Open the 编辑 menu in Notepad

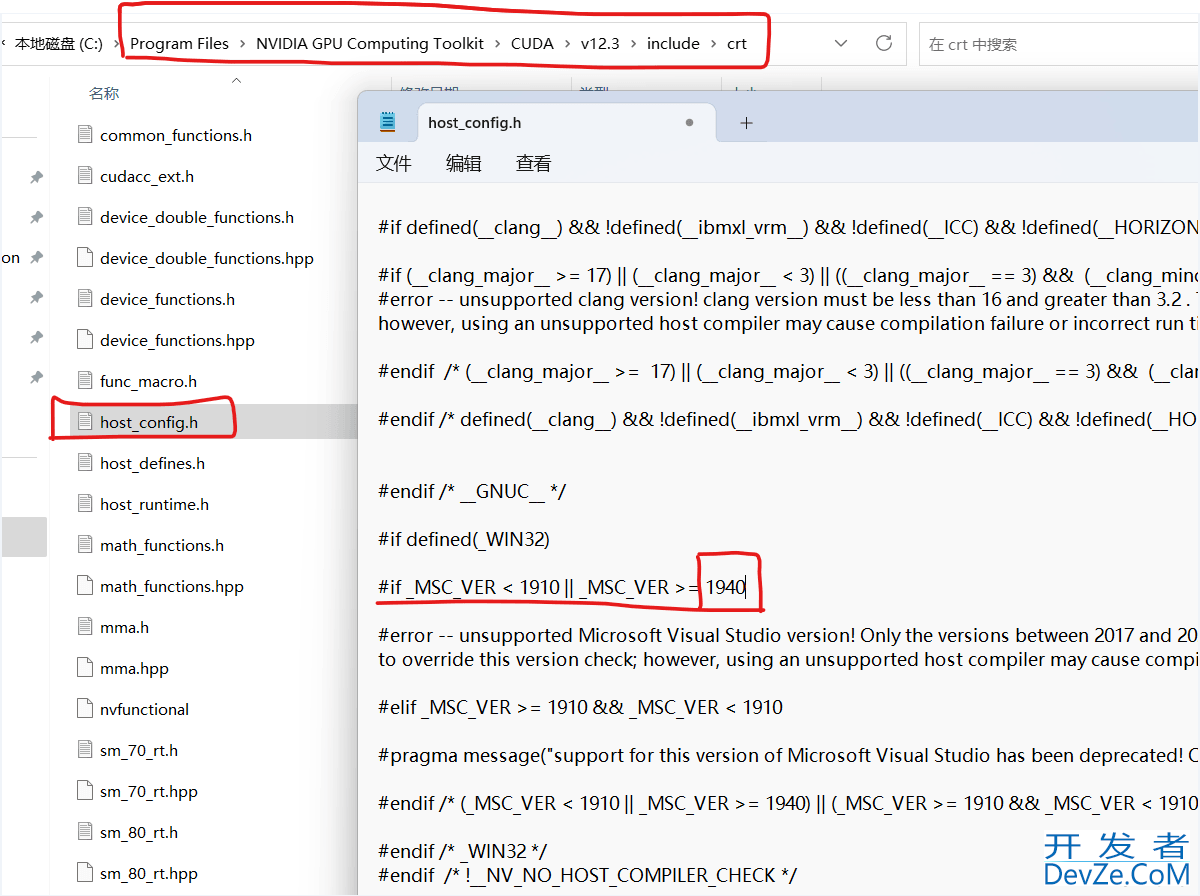pos(463,164)
